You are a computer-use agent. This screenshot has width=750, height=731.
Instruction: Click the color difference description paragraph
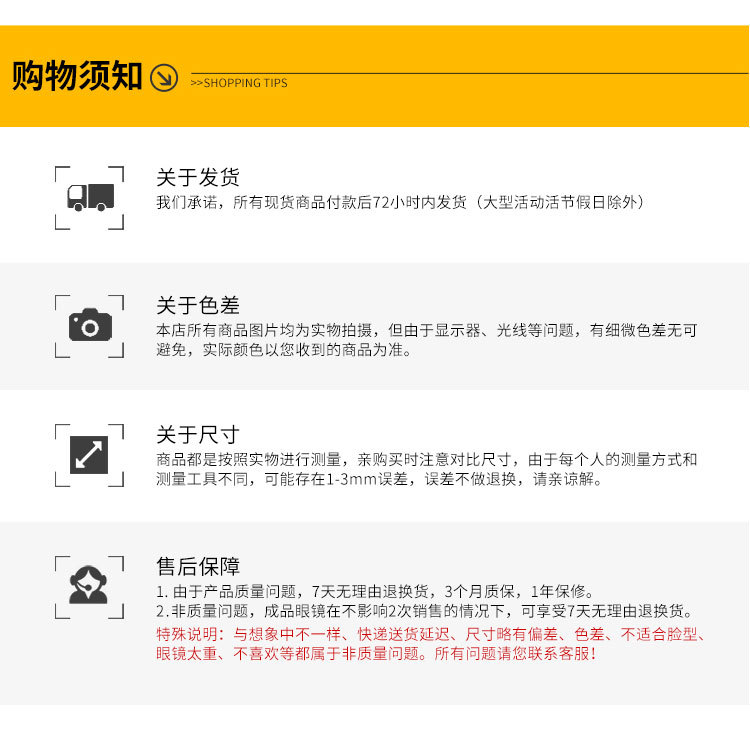(x=426, y=340)
